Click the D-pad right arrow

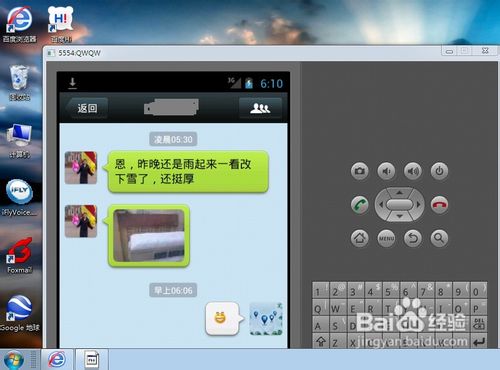pos(418,204)
